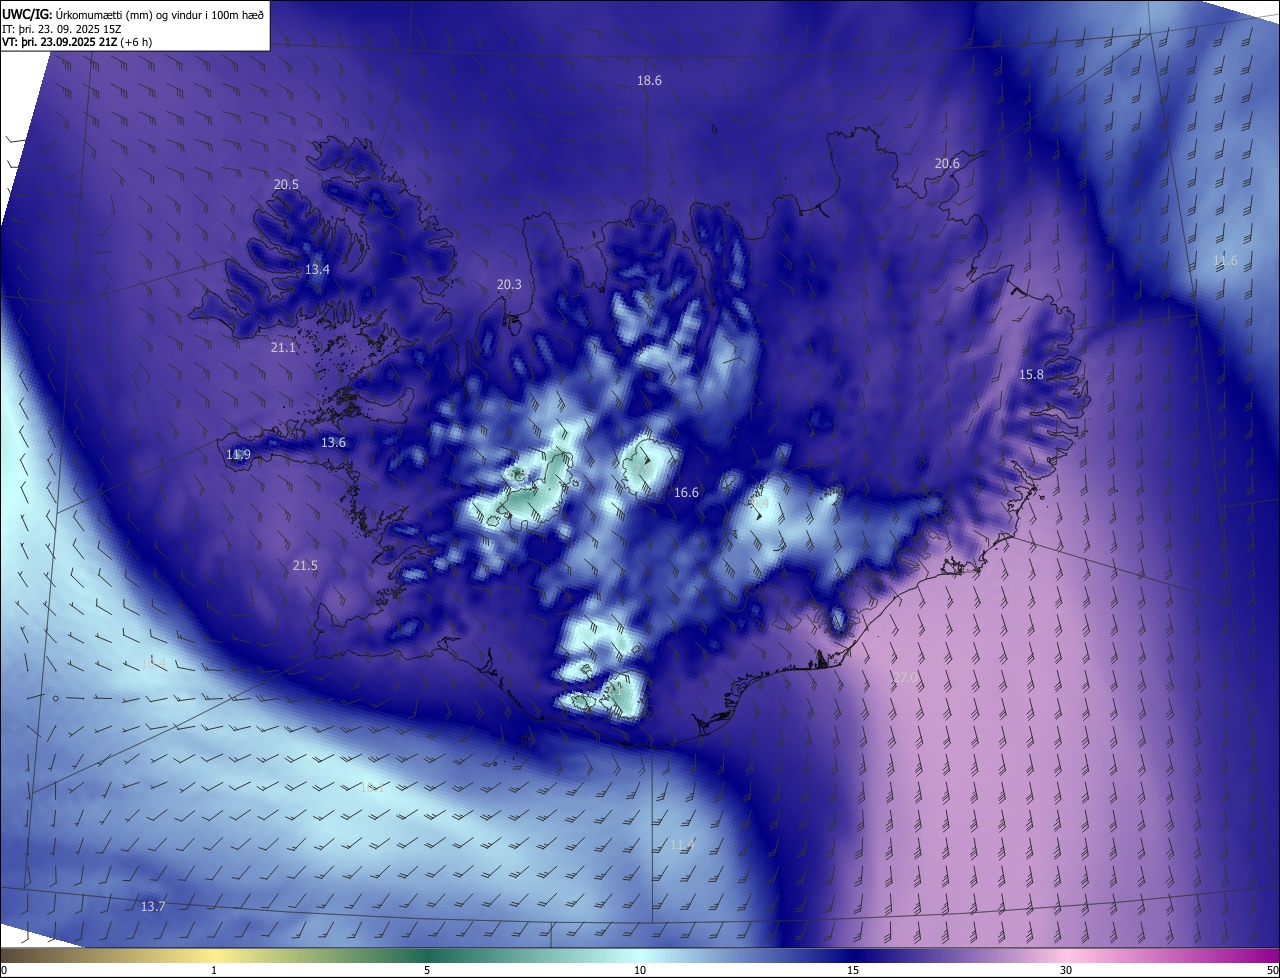Click the 13.6 value on the map
Screen dimensions: 1280x978
point(333,442)
